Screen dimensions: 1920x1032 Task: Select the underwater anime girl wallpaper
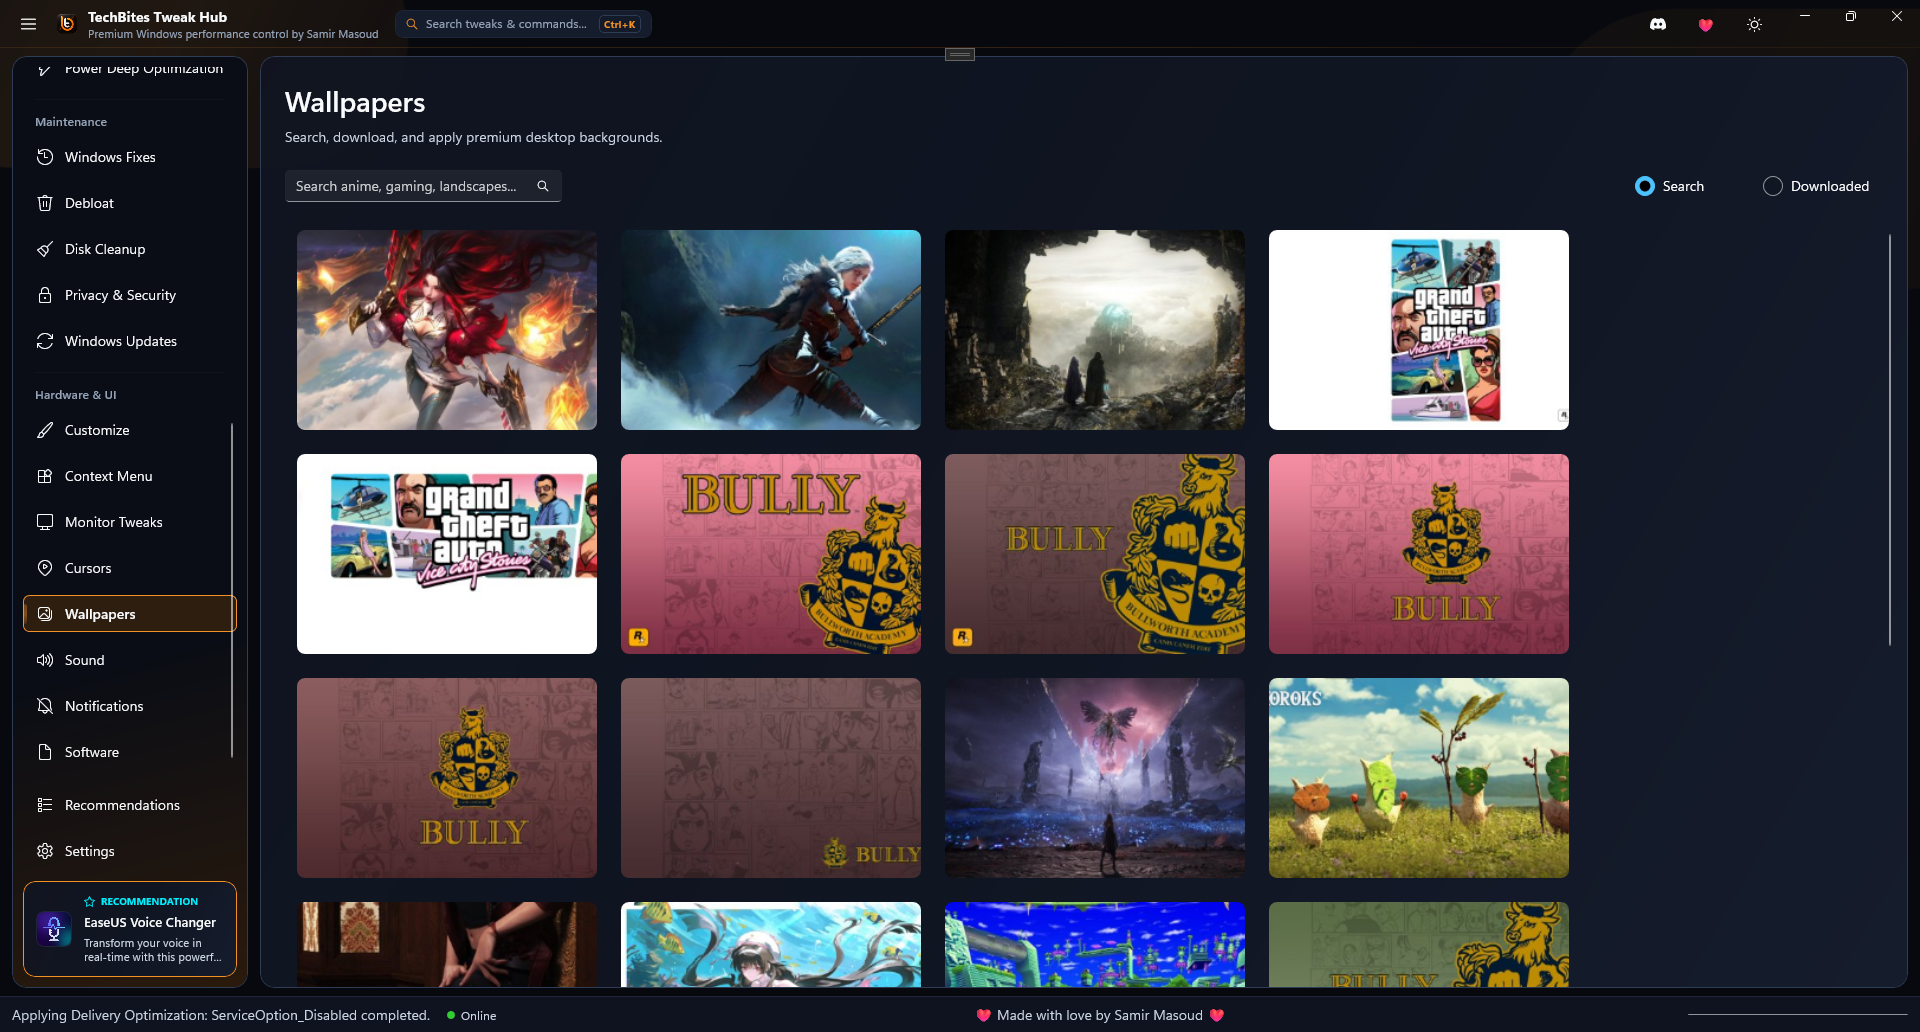[x=771, y=944]
